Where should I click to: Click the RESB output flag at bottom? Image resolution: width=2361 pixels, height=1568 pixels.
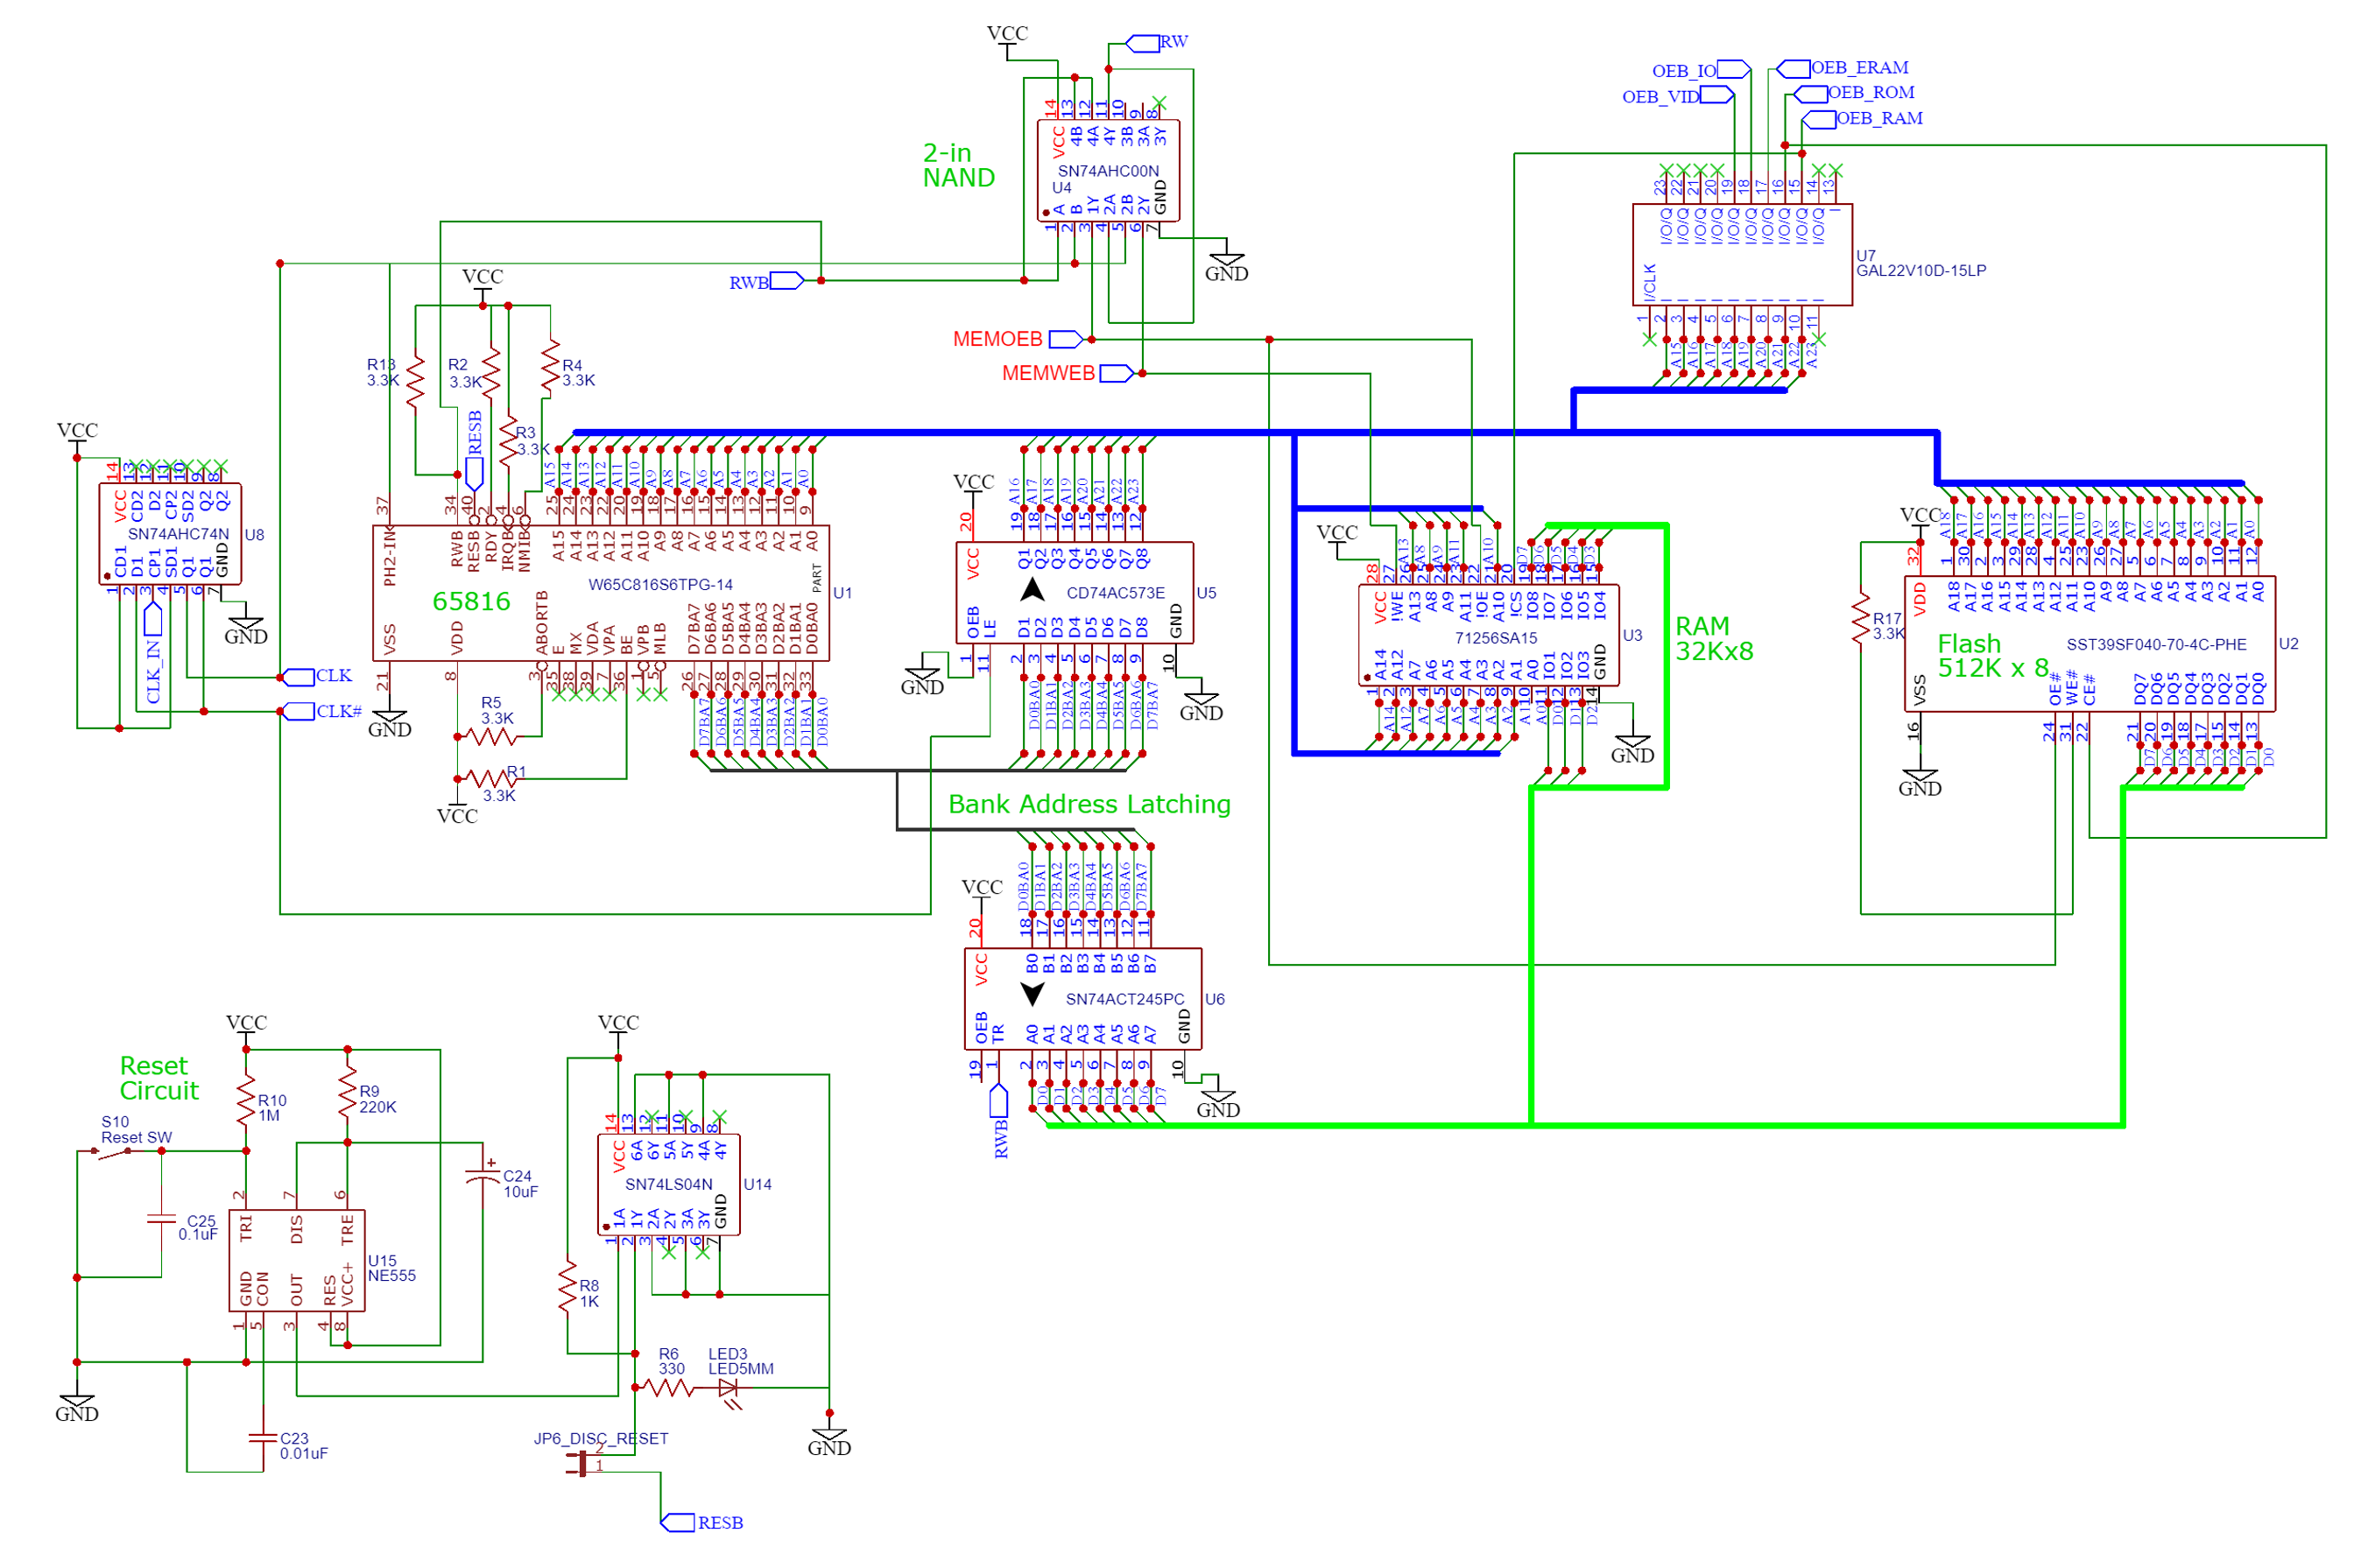click(x=679, y=1525)
